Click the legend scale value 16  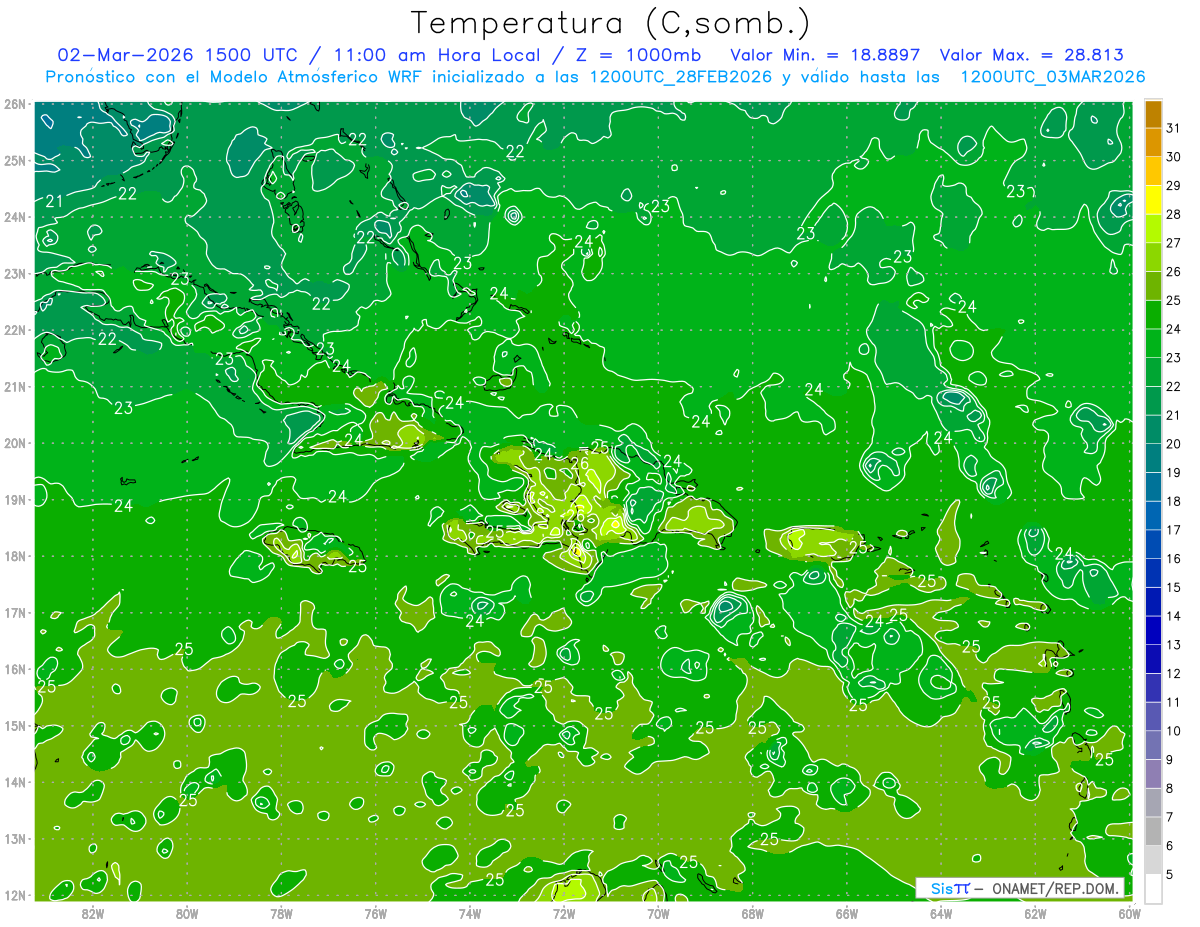pyautogui.click(x=1174, y=558)
